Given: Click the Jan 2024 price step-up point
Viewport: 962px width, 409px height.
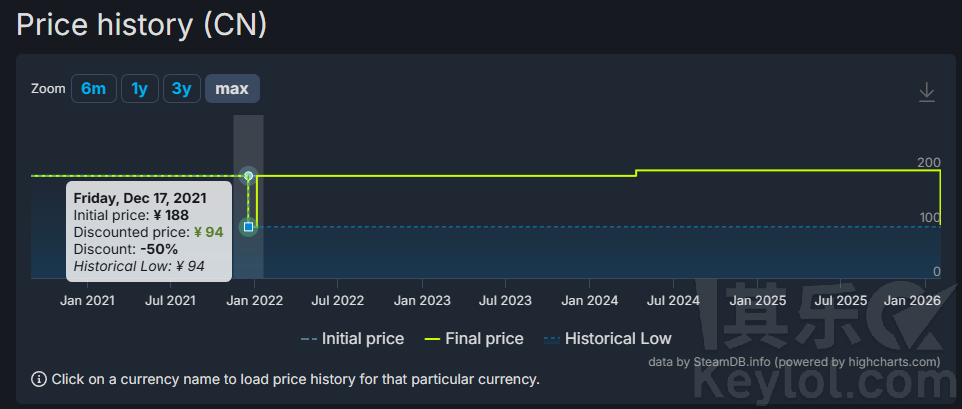Looking at the screenshot, I should 636,173.
